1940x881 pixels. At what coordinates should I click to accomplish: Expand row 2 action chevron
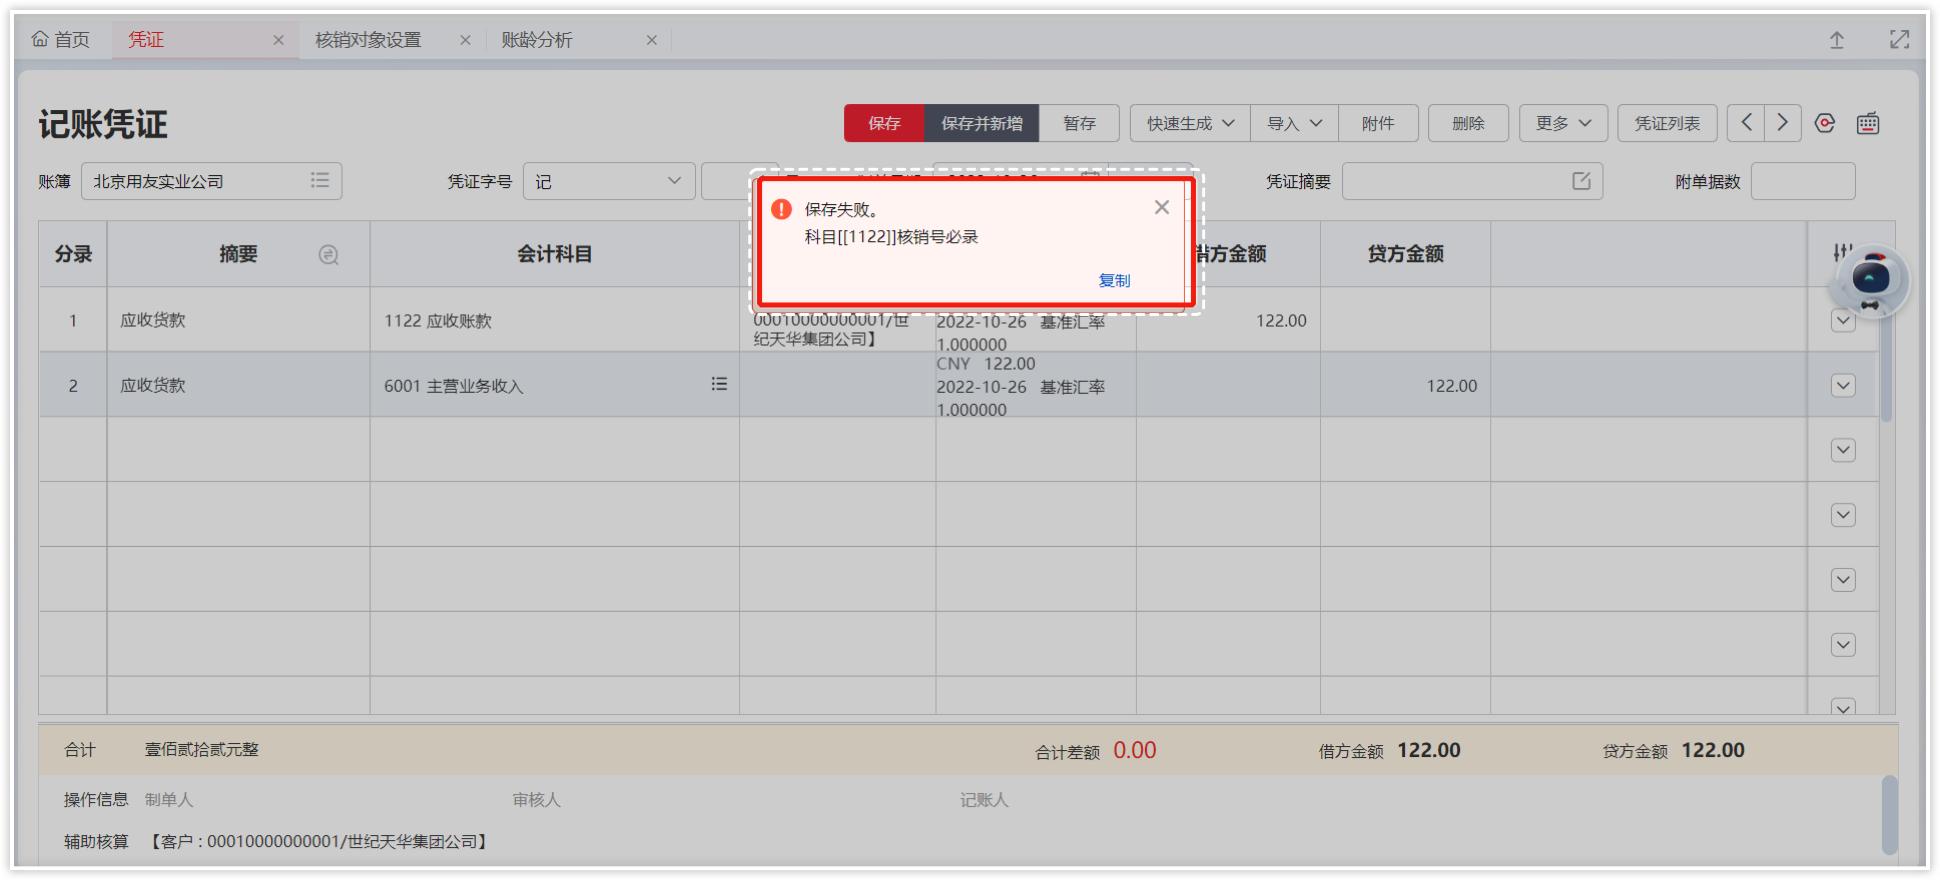pyautogui.click(x=1843, y=385)
